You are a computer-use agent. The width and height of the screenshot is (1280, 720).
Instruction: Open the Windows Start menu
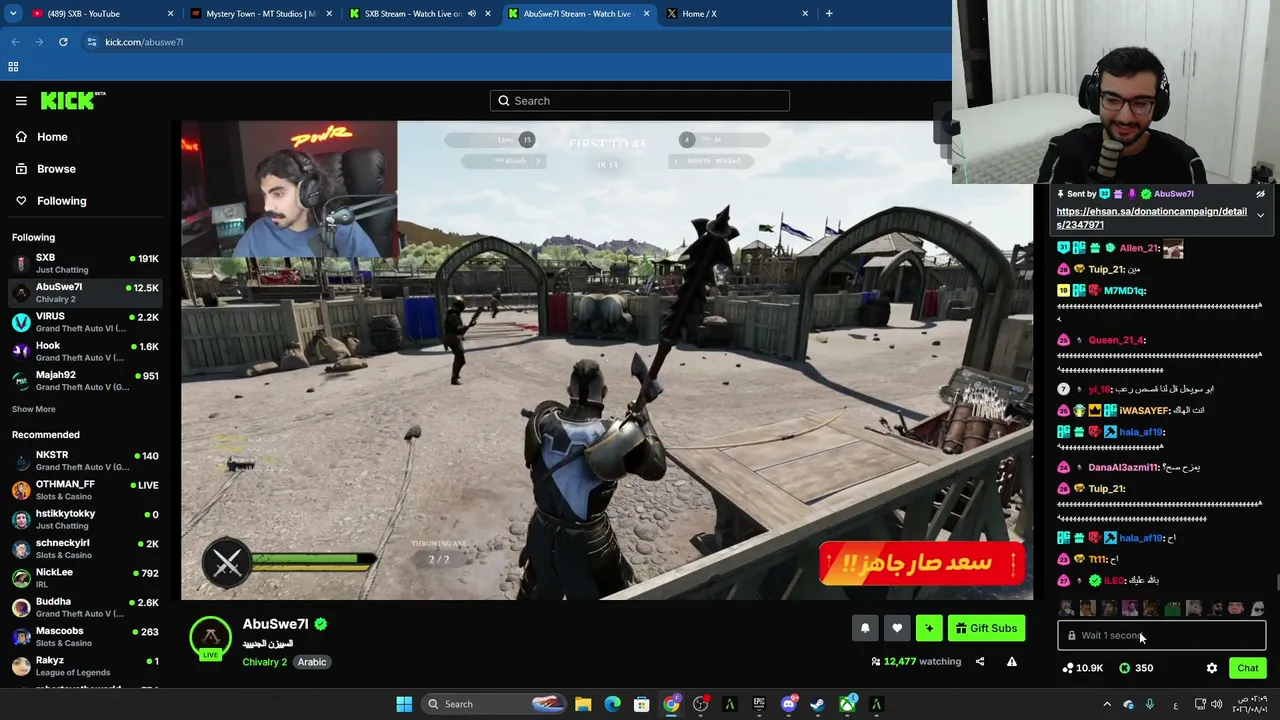(x=404, y=704)
